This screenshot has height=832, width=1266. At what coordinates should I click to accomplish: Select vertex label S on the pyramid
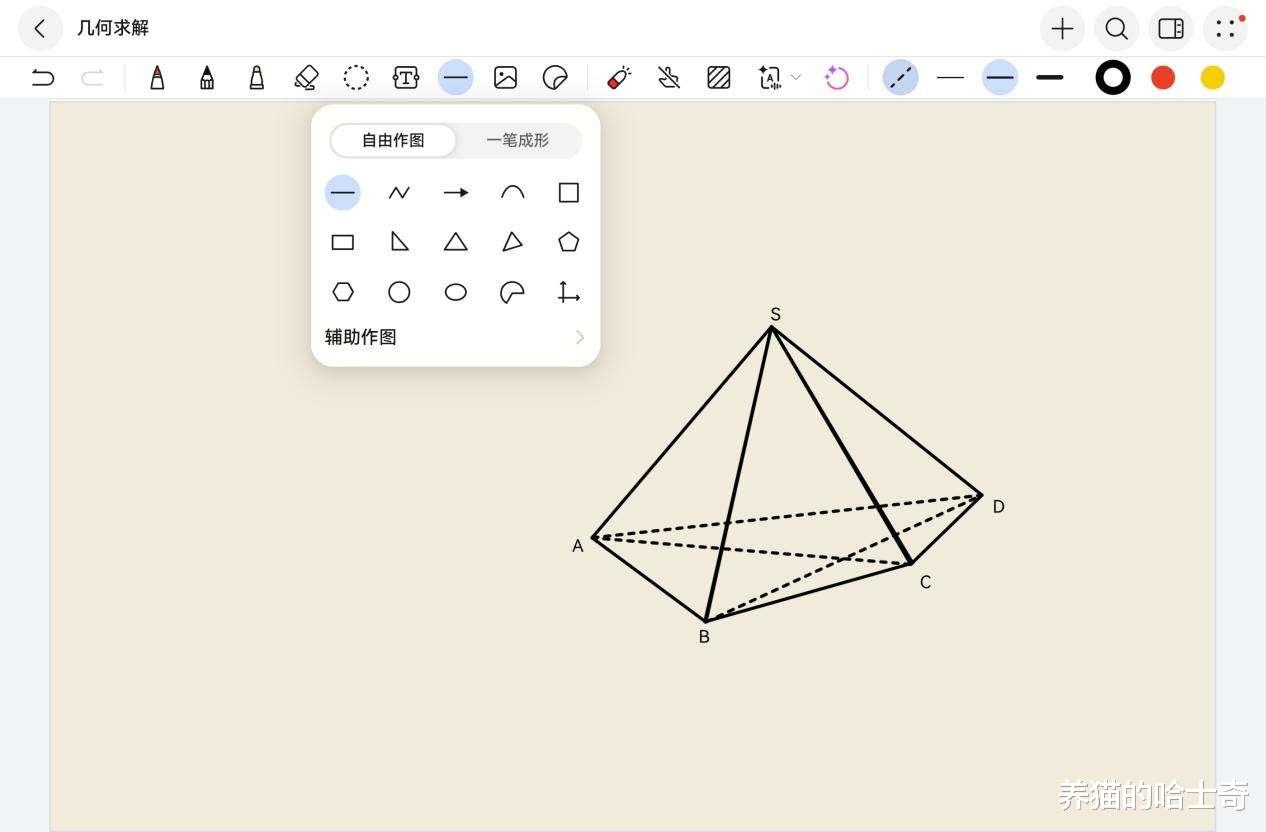pos(775,314)
